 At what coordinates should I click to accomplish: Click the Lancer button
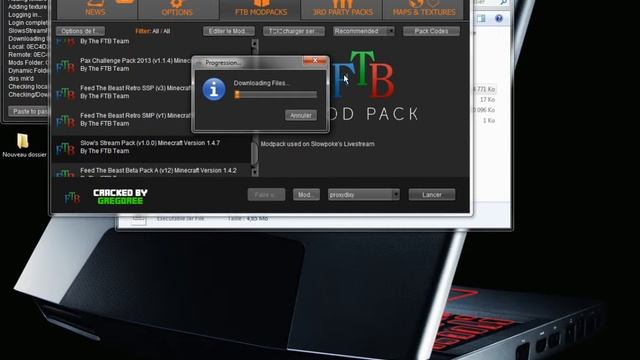click(432, 195)
